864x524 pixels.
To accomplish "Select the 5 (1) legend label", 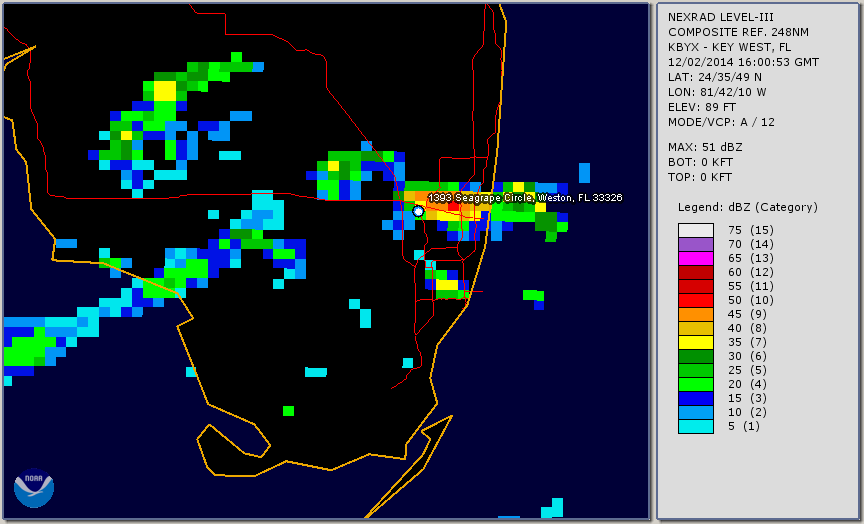I will tap(743, 426).
